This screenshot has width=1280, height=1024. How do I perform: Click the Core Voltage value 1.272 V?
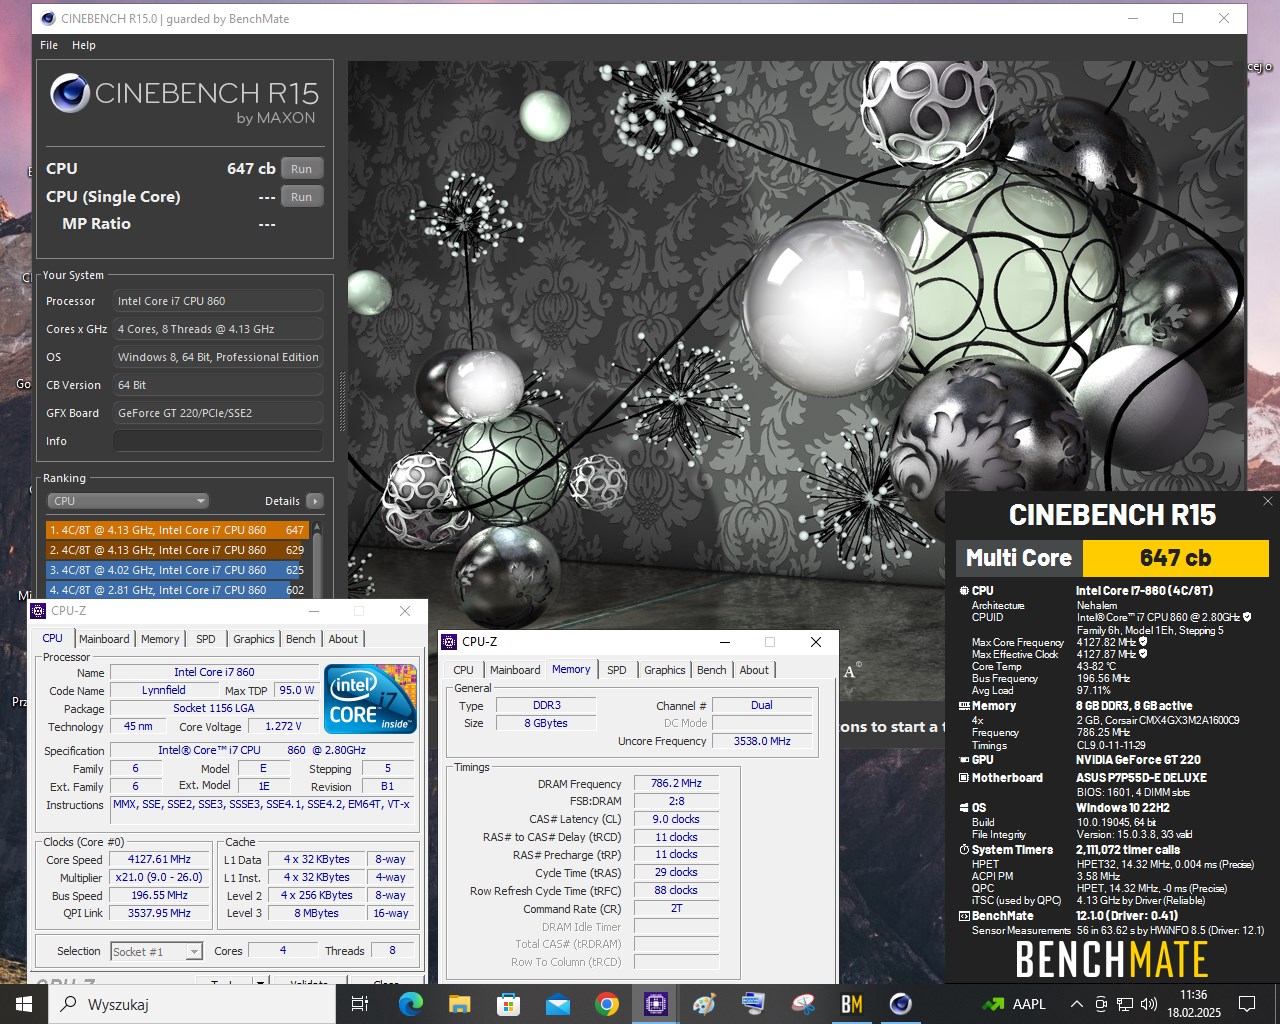pyautogui.click(x=283, y=726)
